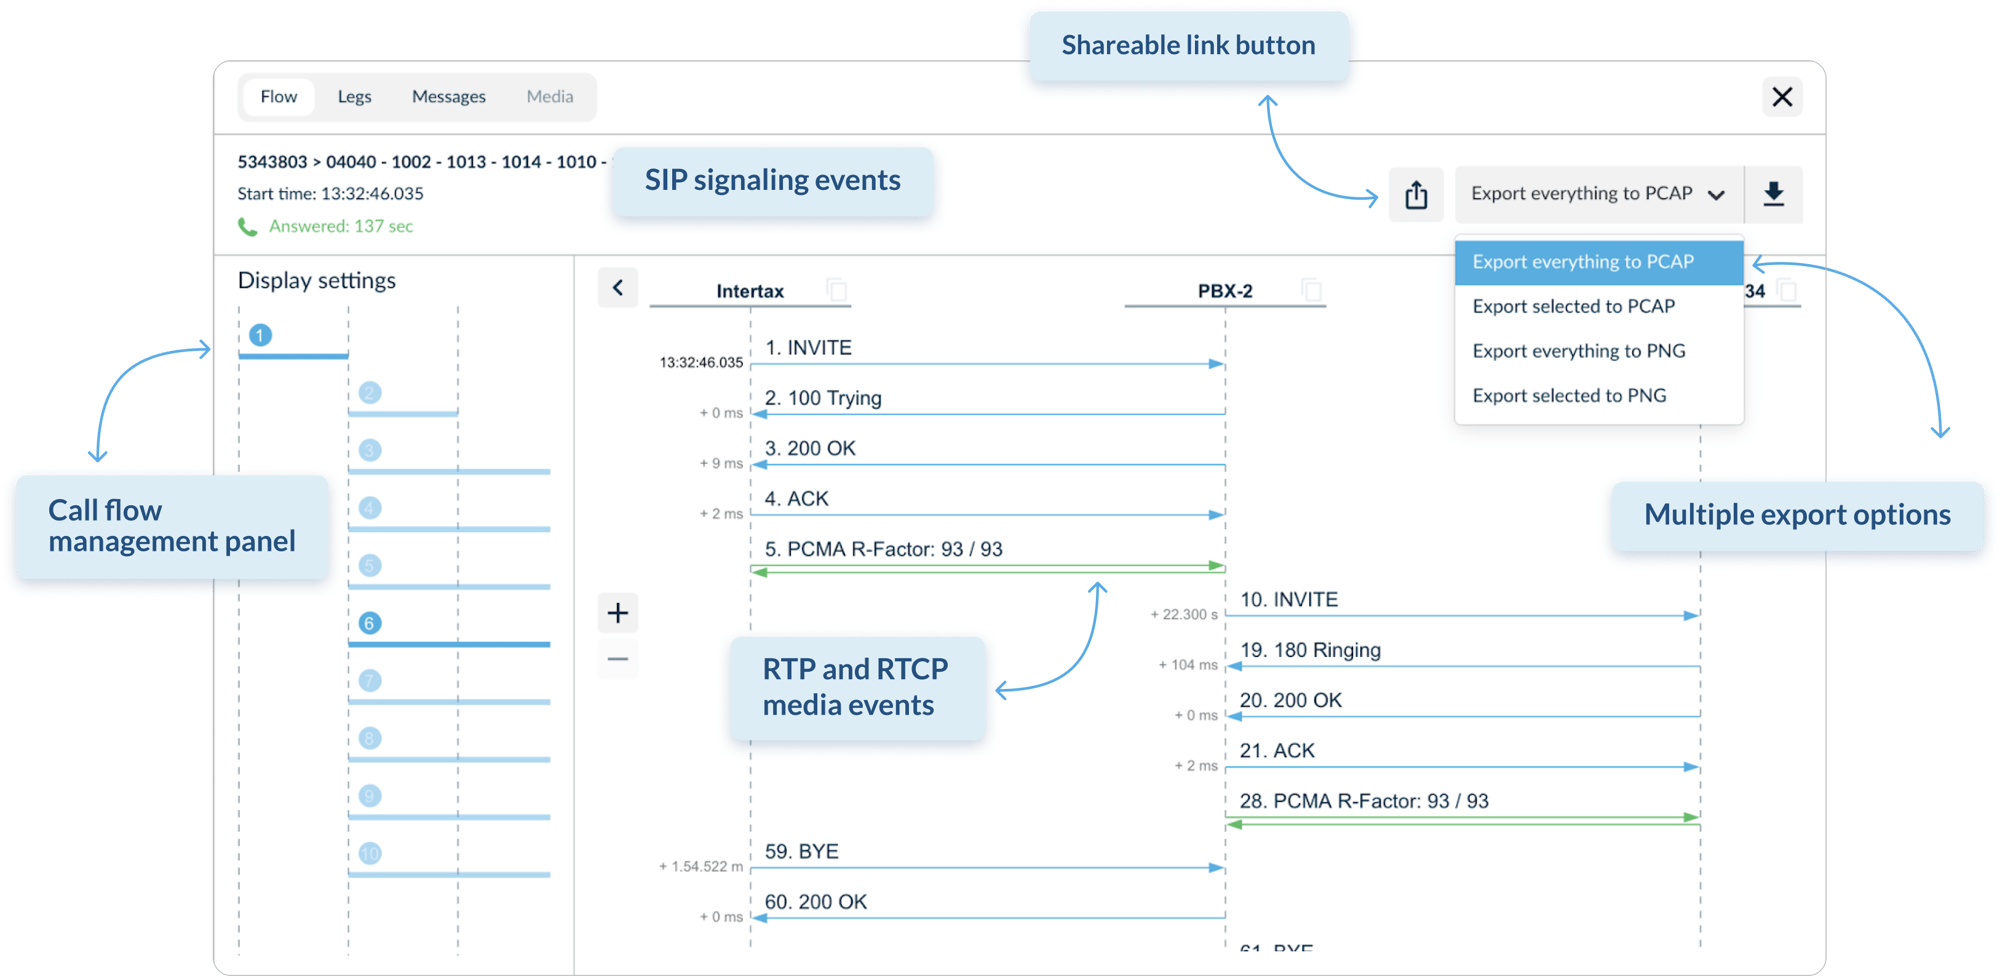Choose Export everything to PNG option
Screen dimensions: 2000x976
point(1599,351)
